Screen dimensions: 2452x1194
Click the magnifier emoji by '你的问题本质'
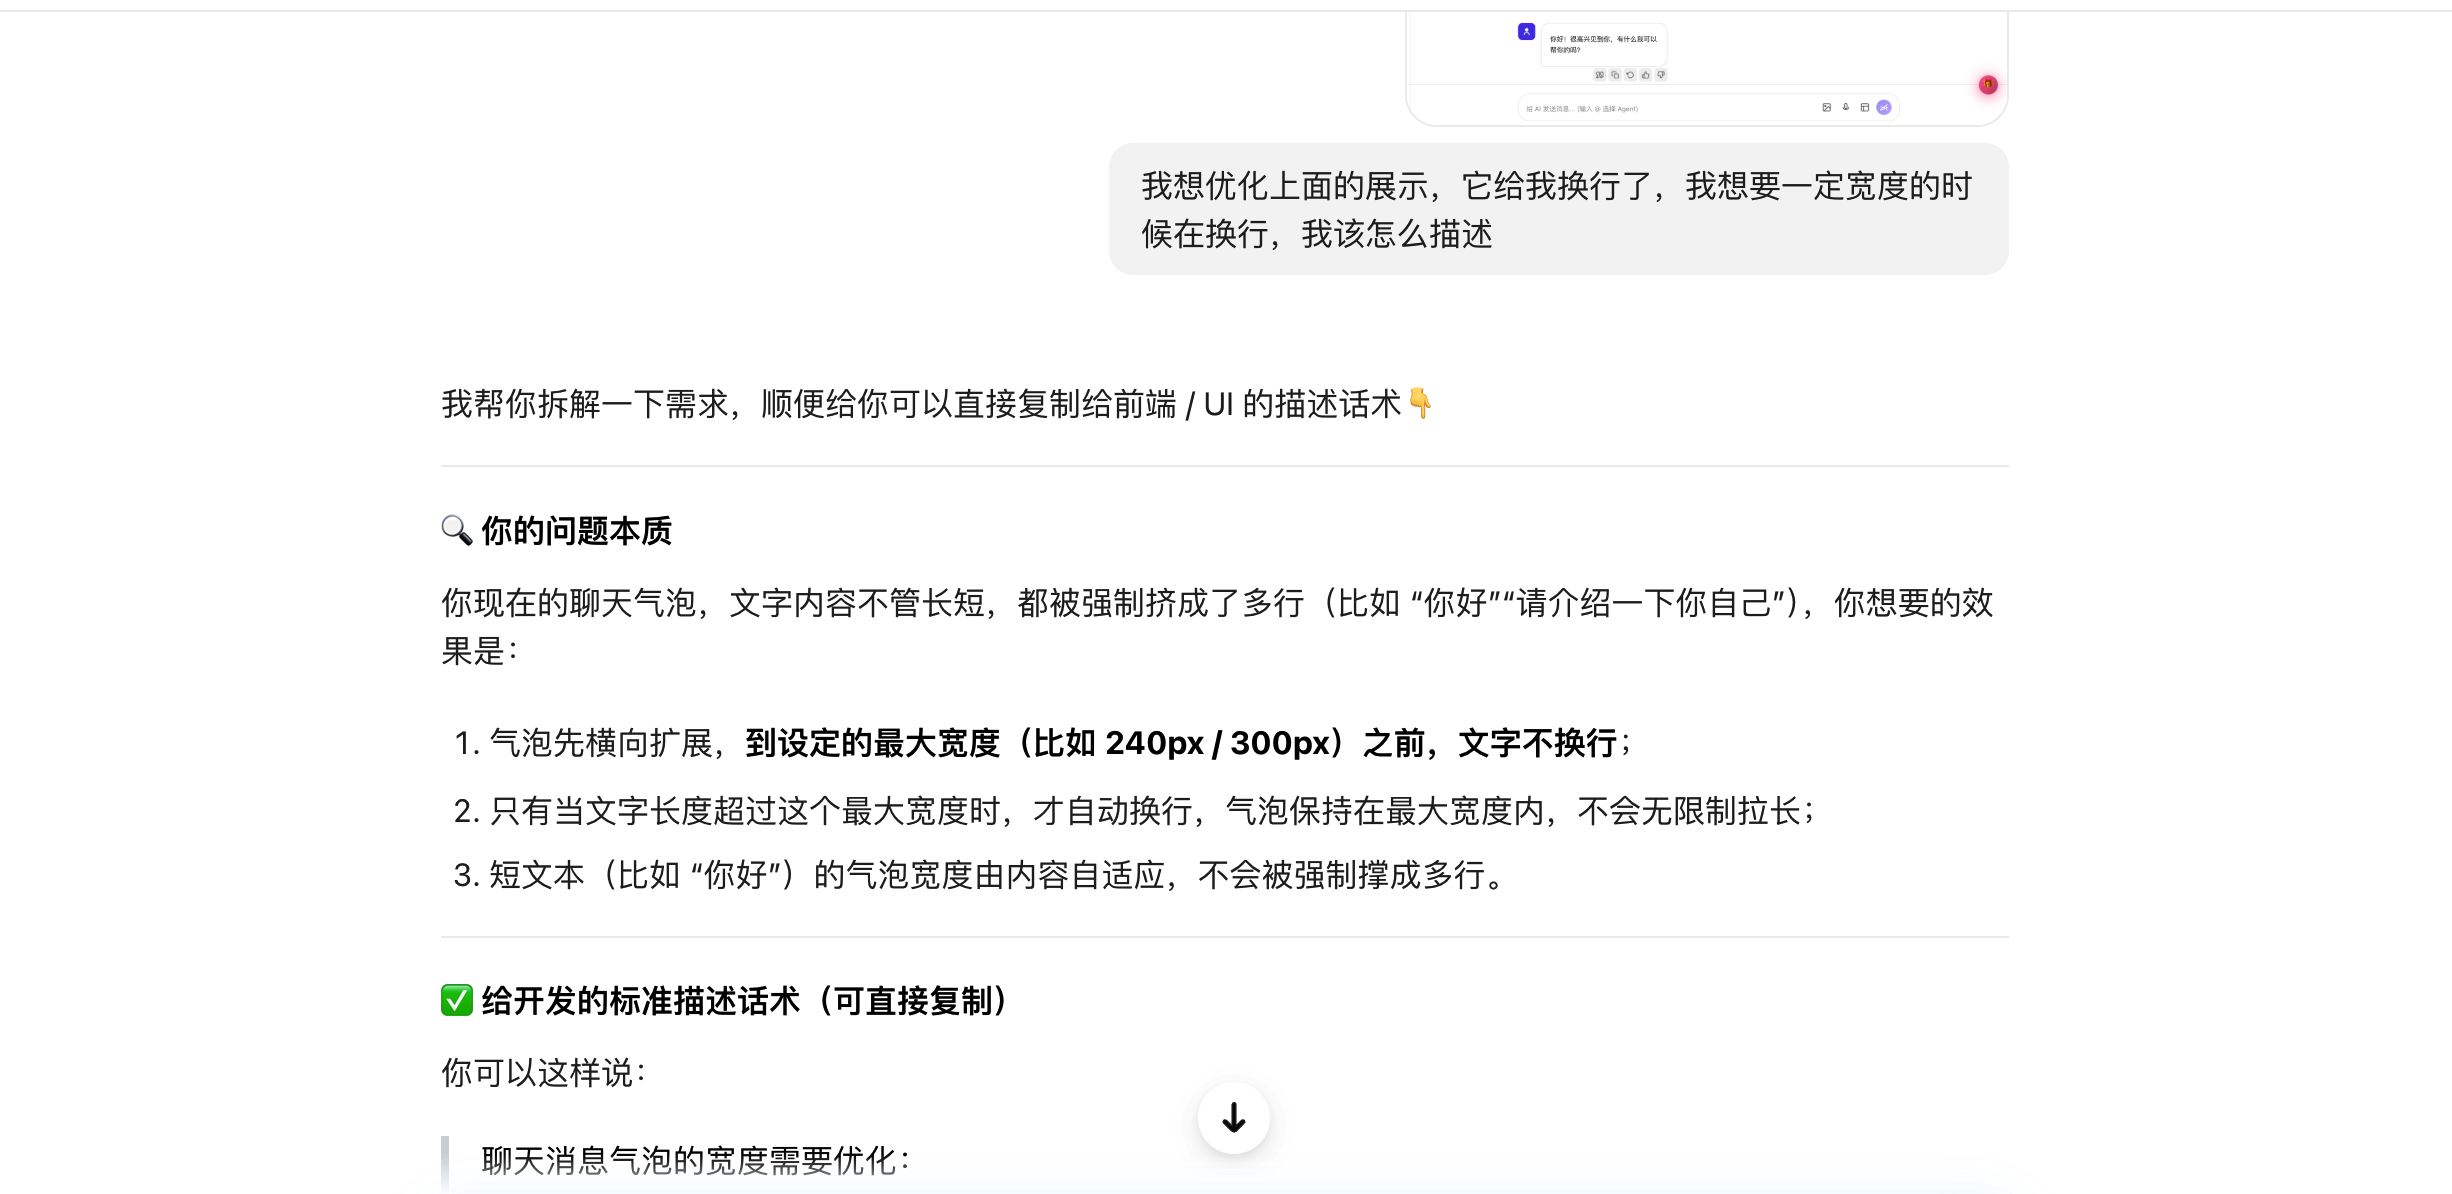point(456,530)
